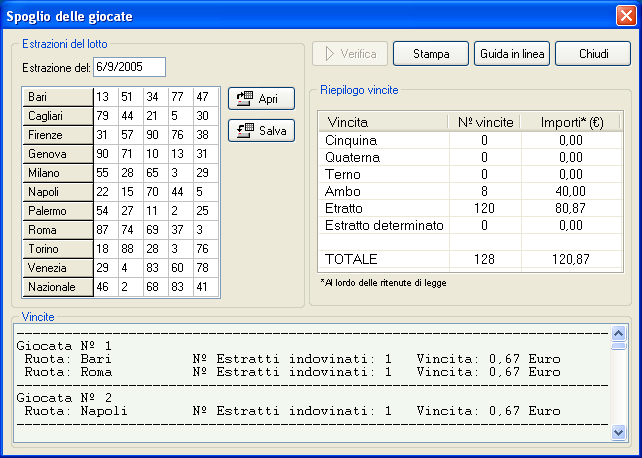Click cell 57 in Firenze row
The image size is (642, 458).
coord(131,135)
